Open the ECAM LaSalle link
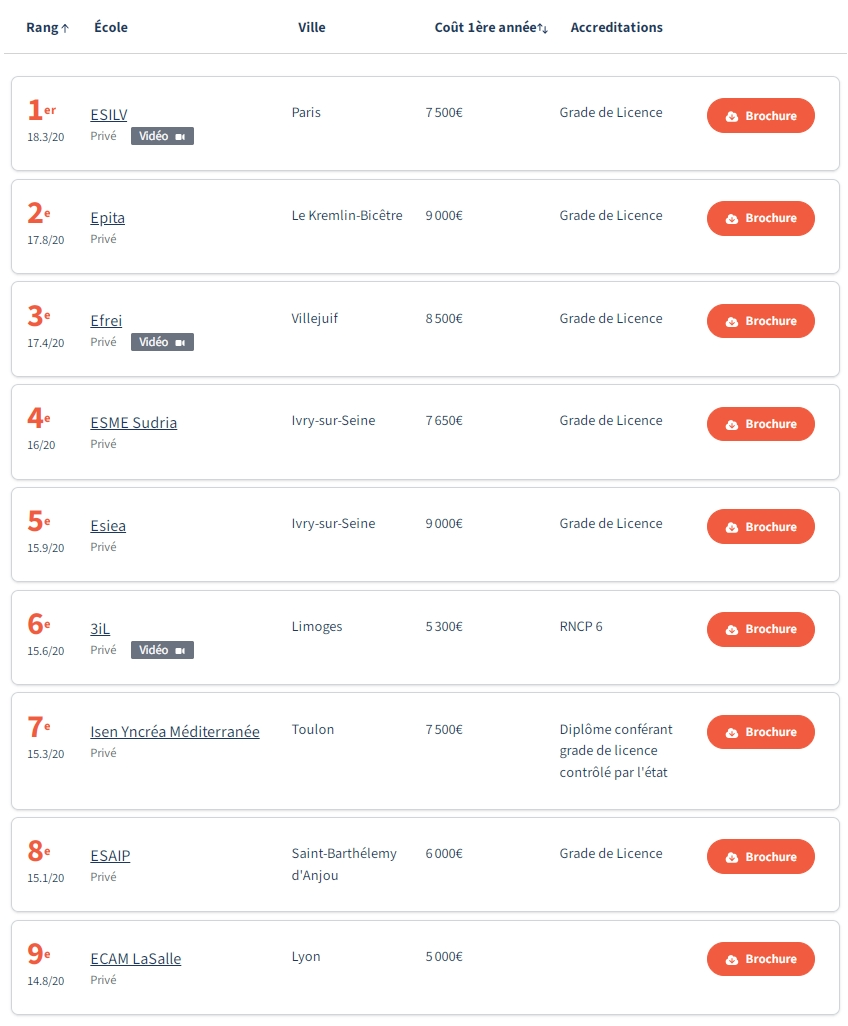This screenshot has width=848, height=1026. [x=135, y=959]
